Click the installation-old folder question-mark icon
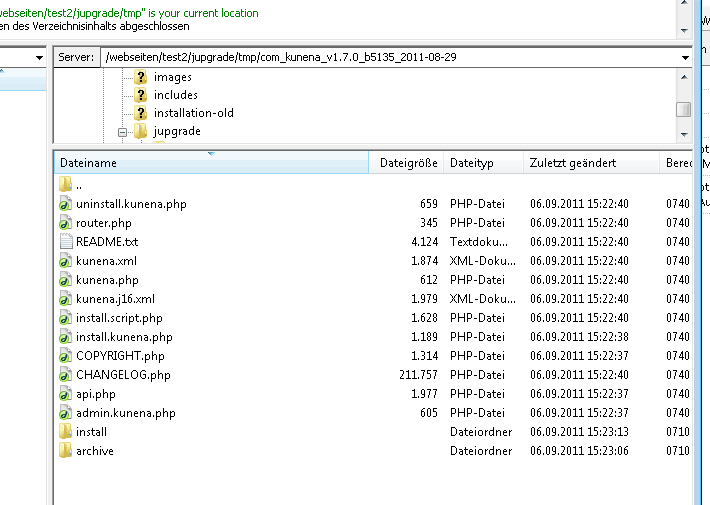Screen dimensions: 710x505 click(141, 113)
